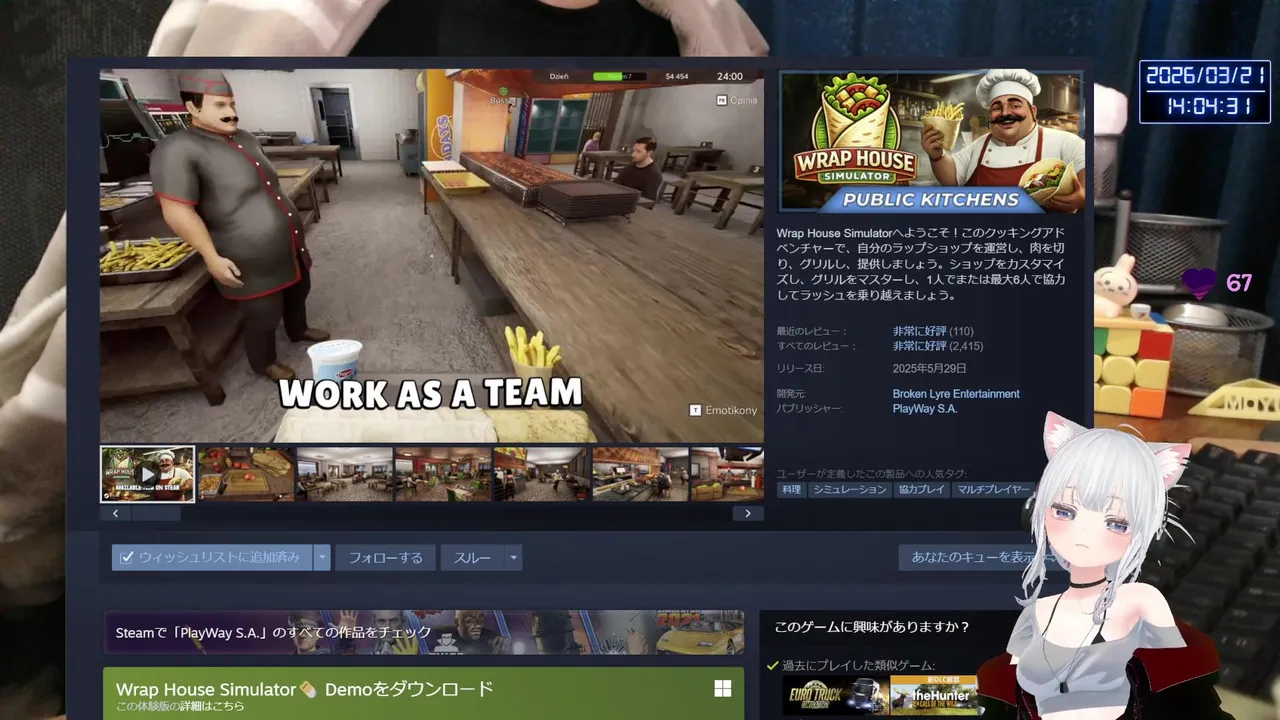
Task: Click the 開発元: label
Action: (x=791, y=394)
